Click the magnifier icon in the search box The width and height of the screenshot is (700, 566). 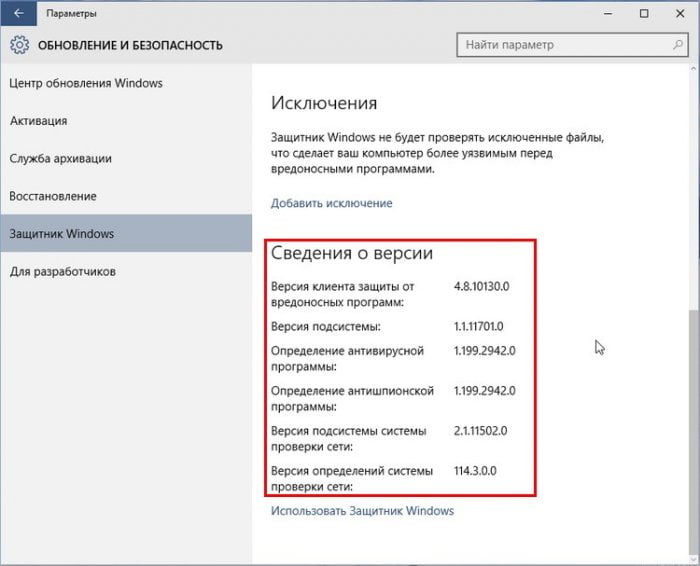tap(674, 45)
